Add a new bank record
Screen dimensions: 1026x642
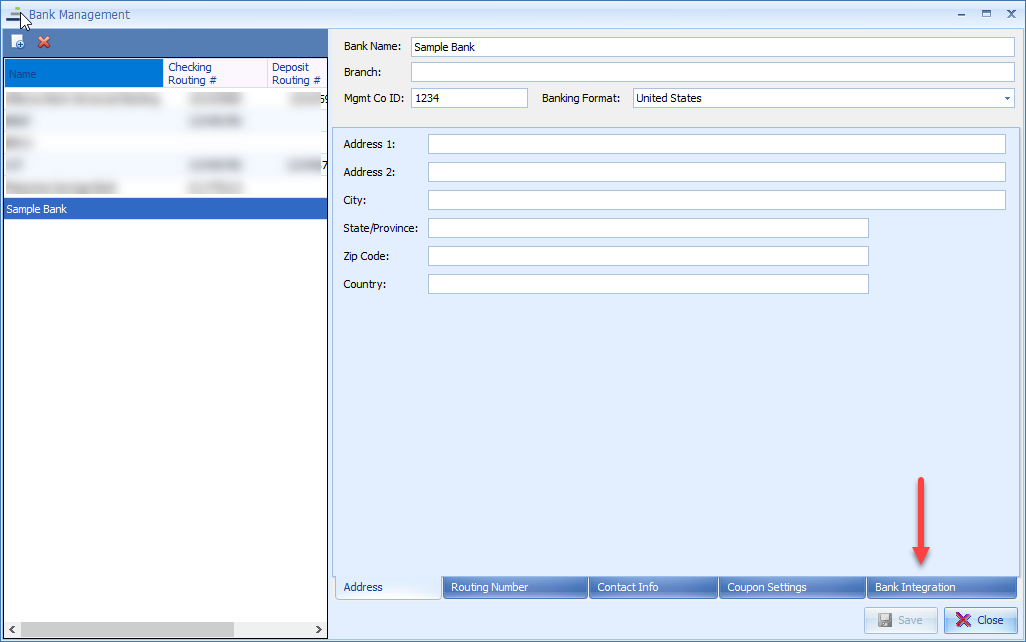(x=16, y=41)
